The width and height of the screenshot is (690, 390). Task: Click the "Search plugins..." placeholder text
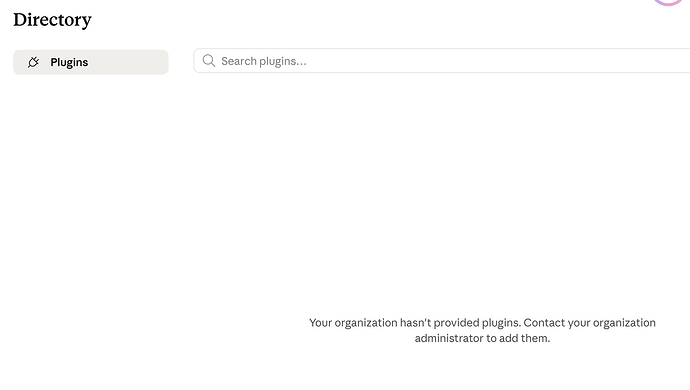click(264, 61)
